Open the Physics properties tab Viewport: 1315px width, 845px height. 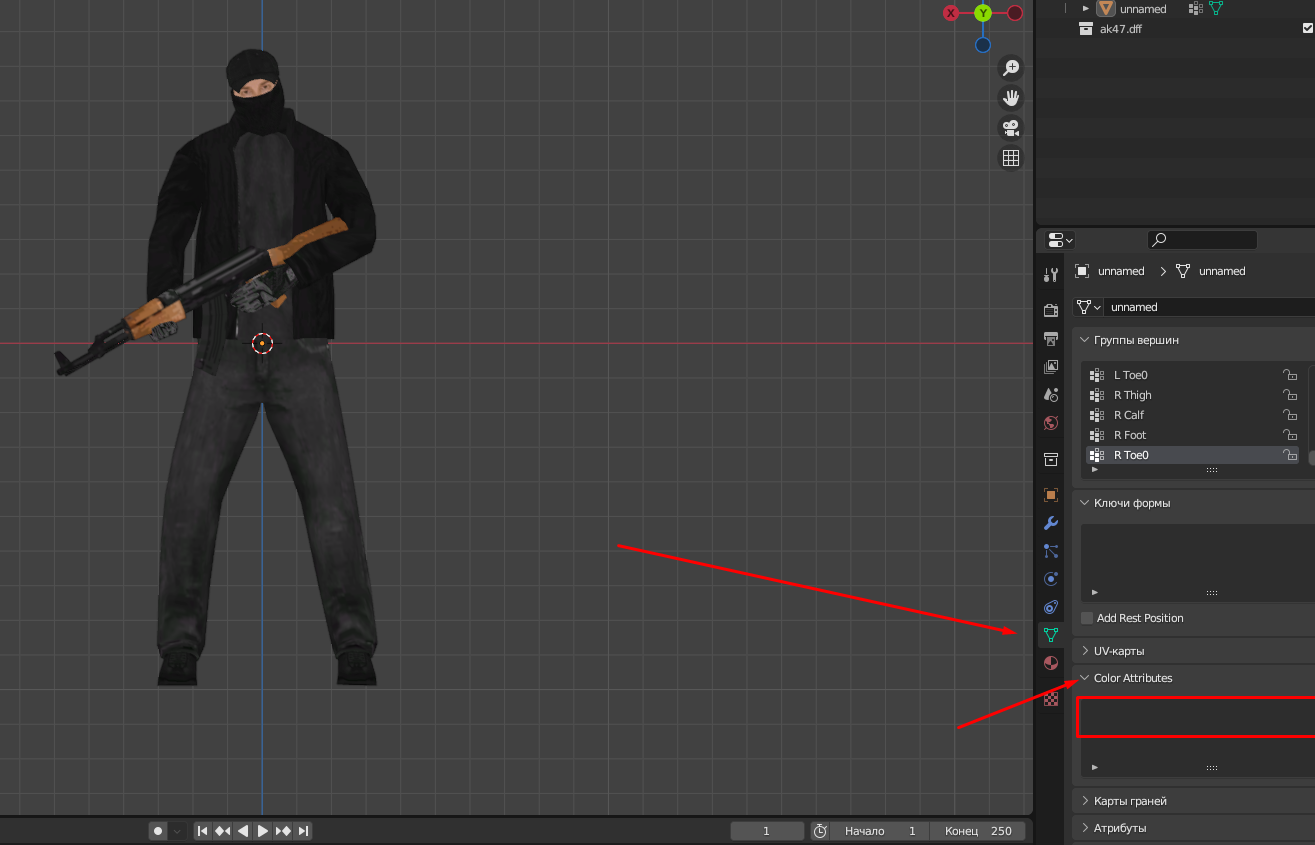pyautogui.click(x=1050, y=579)
